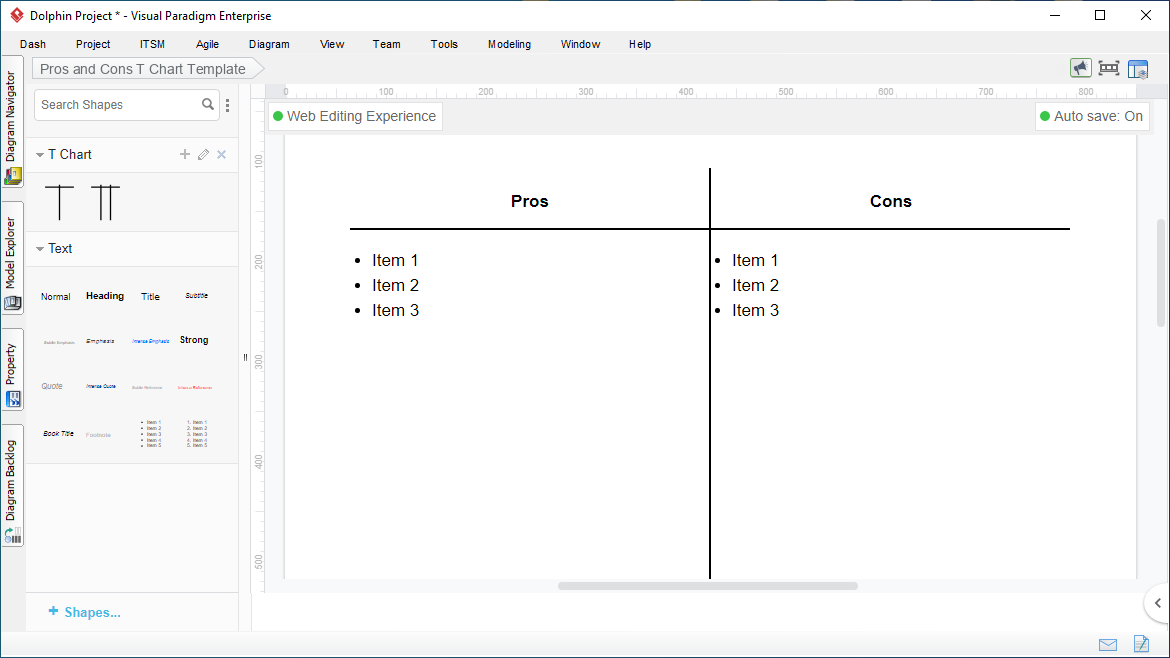This screenshot has width=1170, height=658.
Task: Insert the Normal text style
Action: click(x=55, y=297)
